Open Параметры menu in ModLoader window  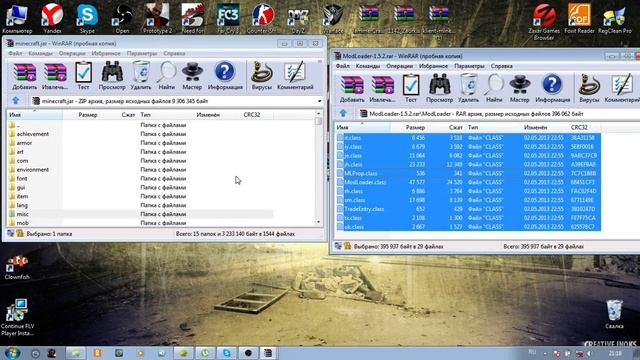click(469, 66)
